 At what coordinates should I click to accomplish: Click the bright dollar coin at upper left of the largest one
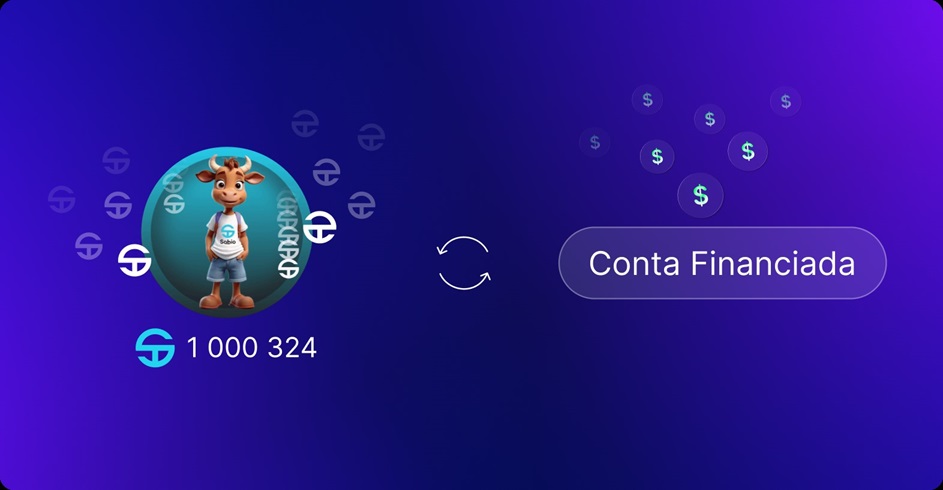[x=657, y=156]
